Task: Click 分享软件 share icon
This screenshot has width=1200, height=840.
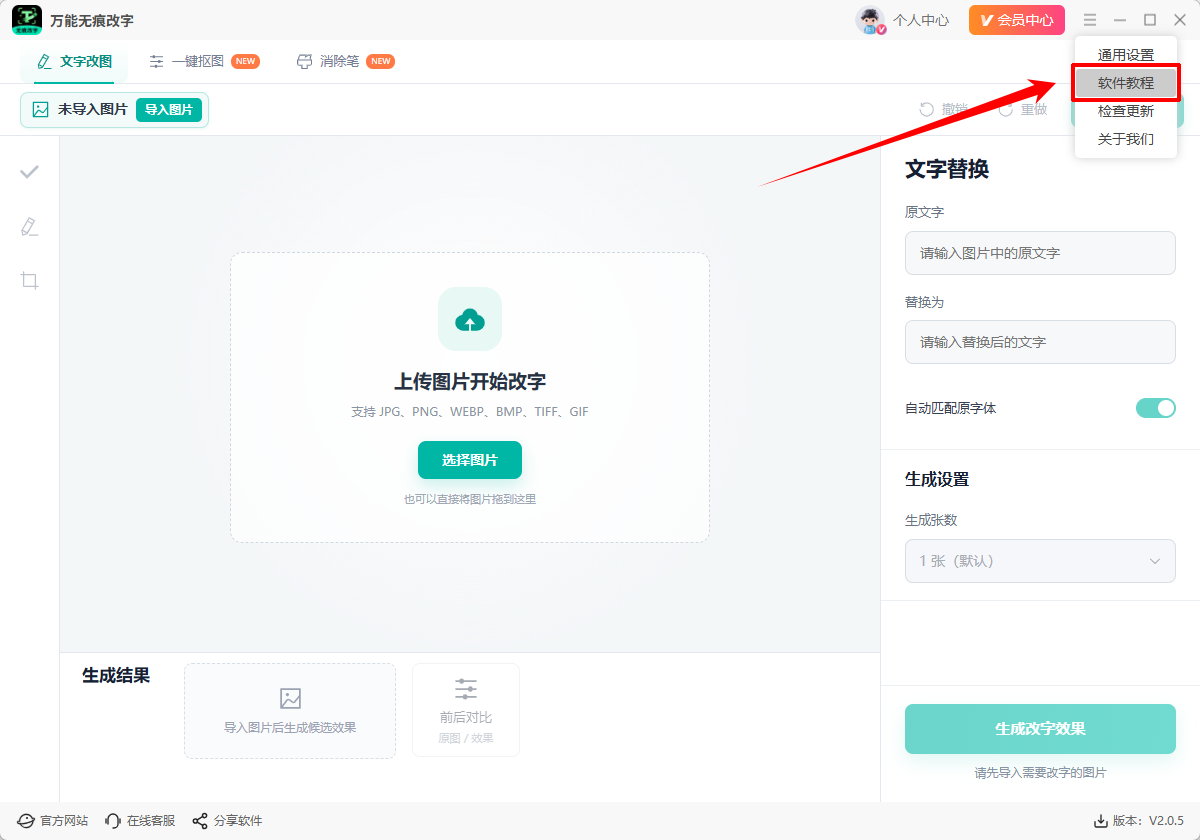Action: (x=200, y=821)
